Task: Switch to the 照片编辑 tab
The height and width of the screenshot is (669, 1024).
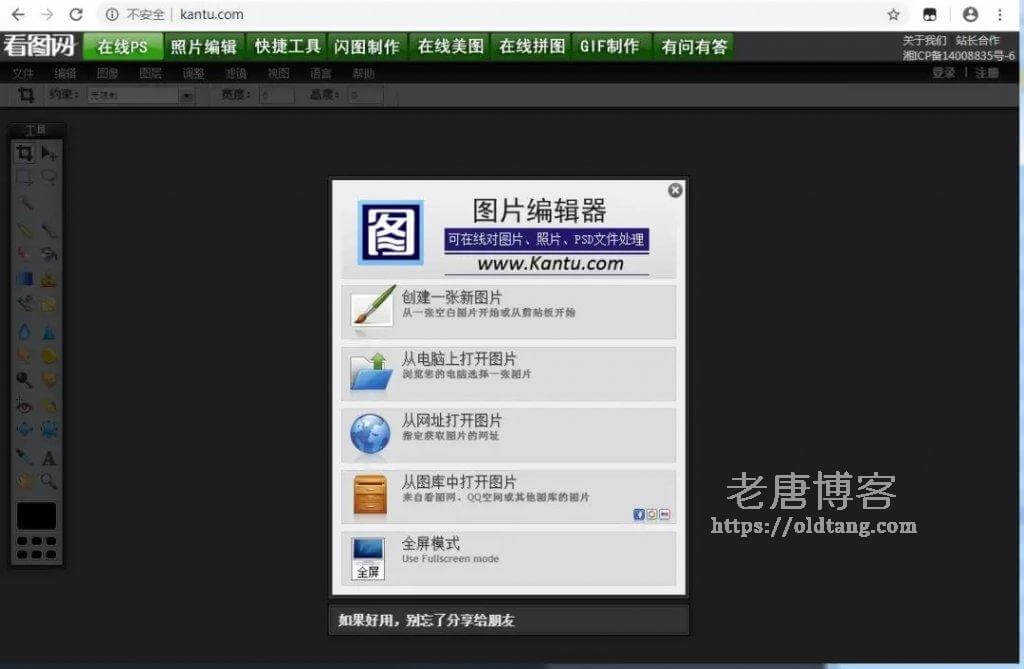Action: coord(204,46)
